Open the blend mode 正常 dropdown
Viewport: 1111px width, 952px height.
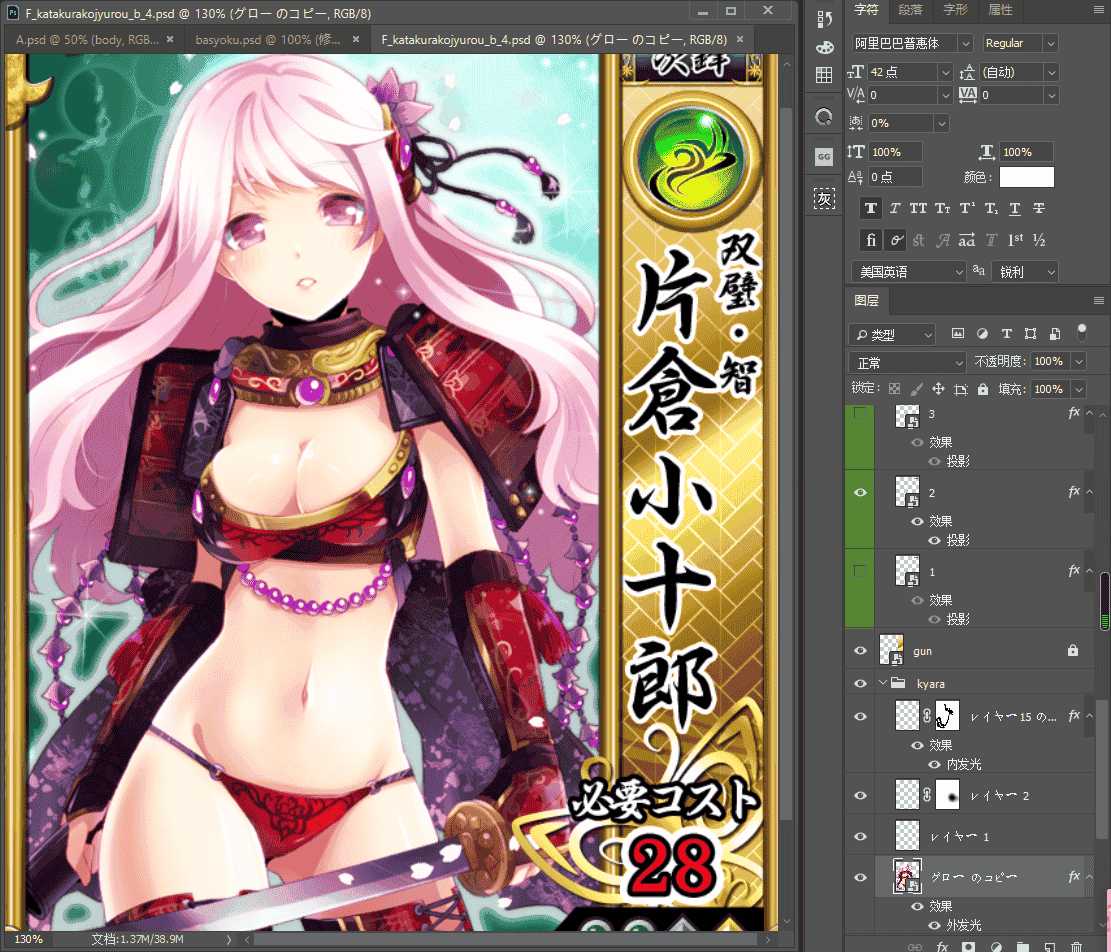907,363
